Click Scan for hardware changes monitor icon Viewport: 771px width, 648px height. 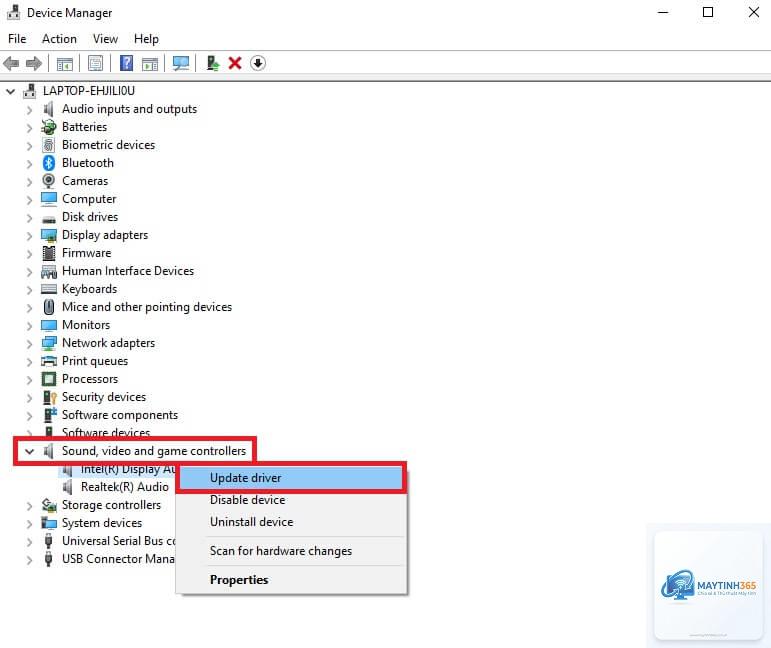click(181, 63)
